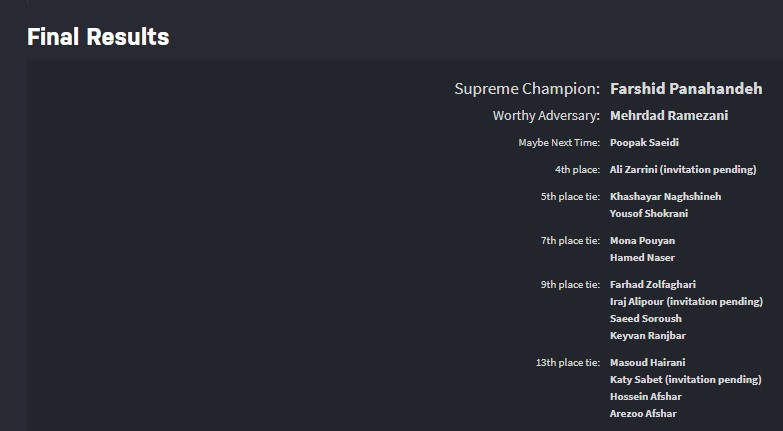This screenshot has width=783, height=431.
Task: Select Saeed Soroush in the list
Action: click(x=645, y=319)
